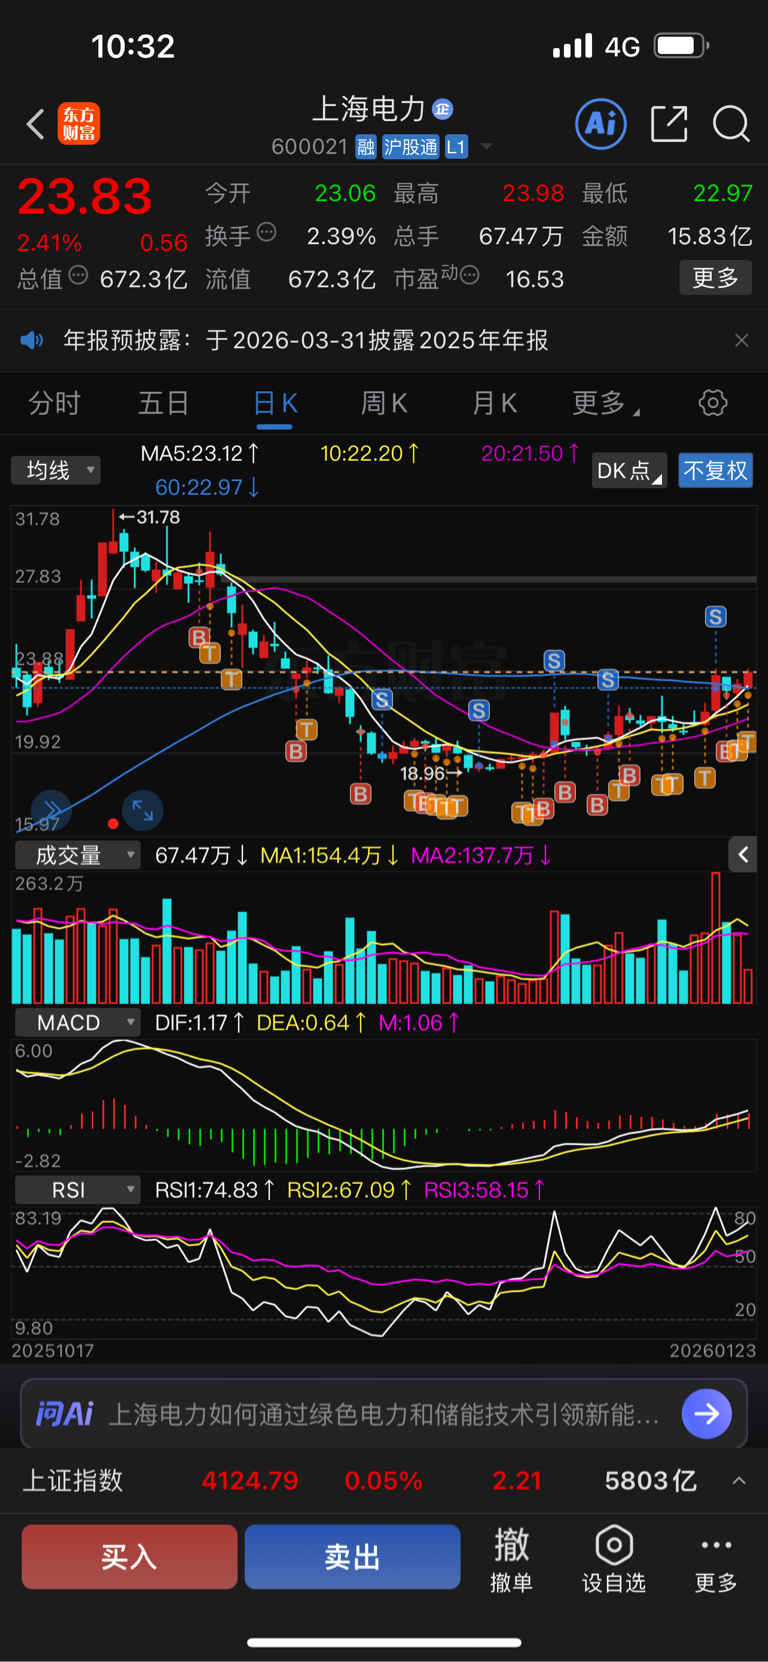Tap the double-arrow chart scroll icon
This screenshot has width=768, height=1662.
51,809
